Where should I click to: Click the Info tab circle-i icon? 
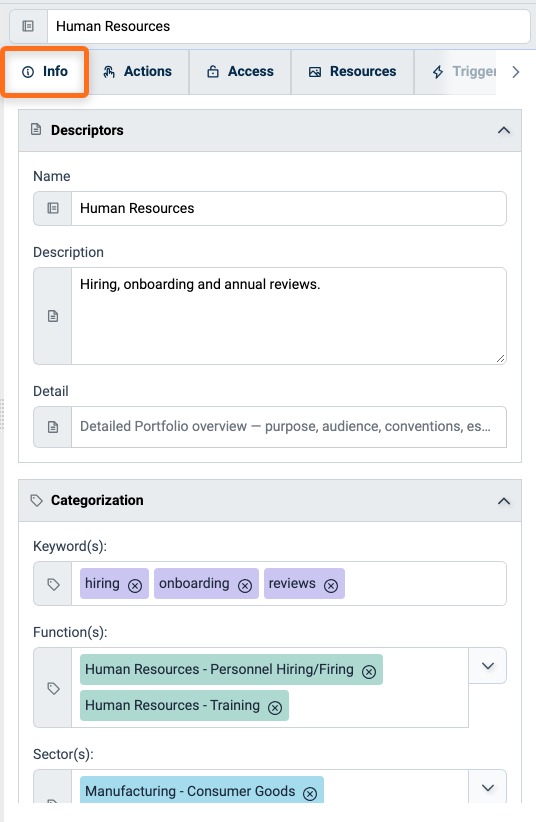pos(28,72)
